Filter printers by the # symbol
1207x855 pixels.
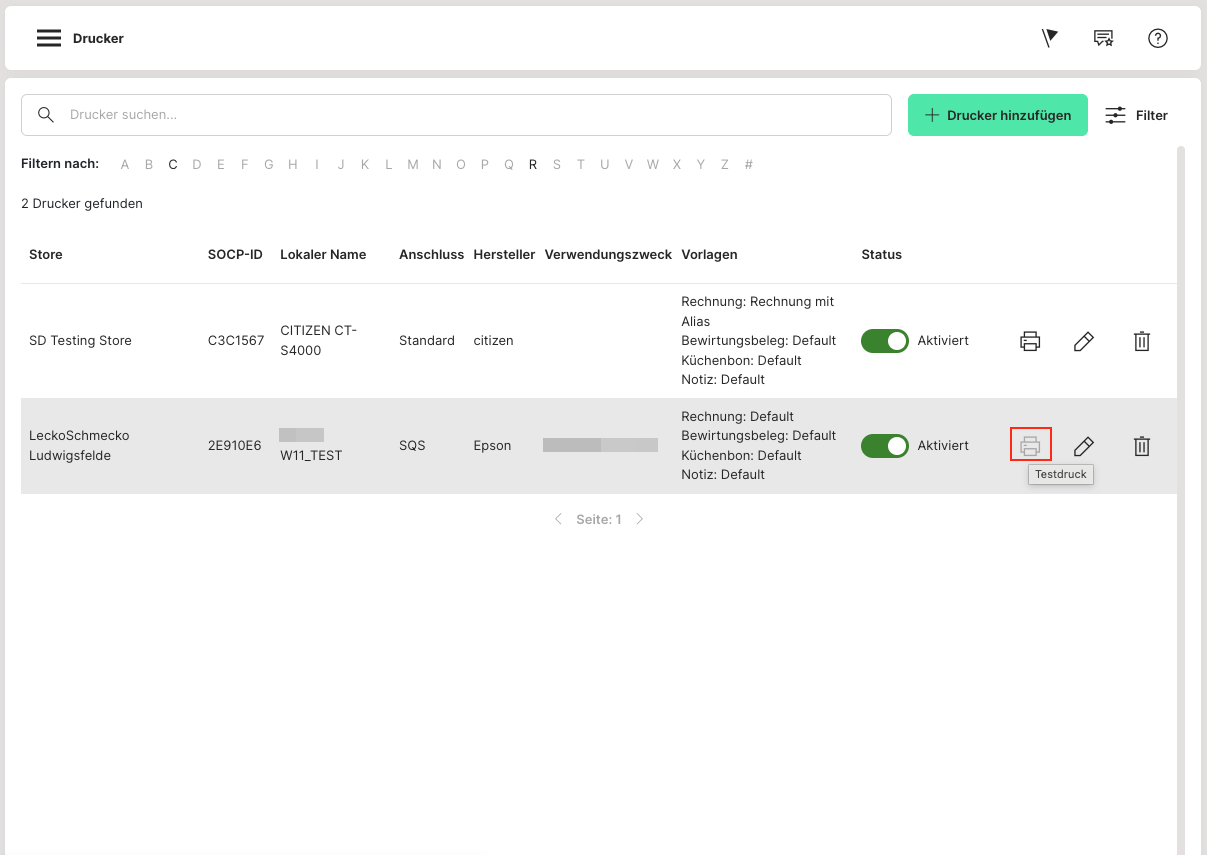749,165
